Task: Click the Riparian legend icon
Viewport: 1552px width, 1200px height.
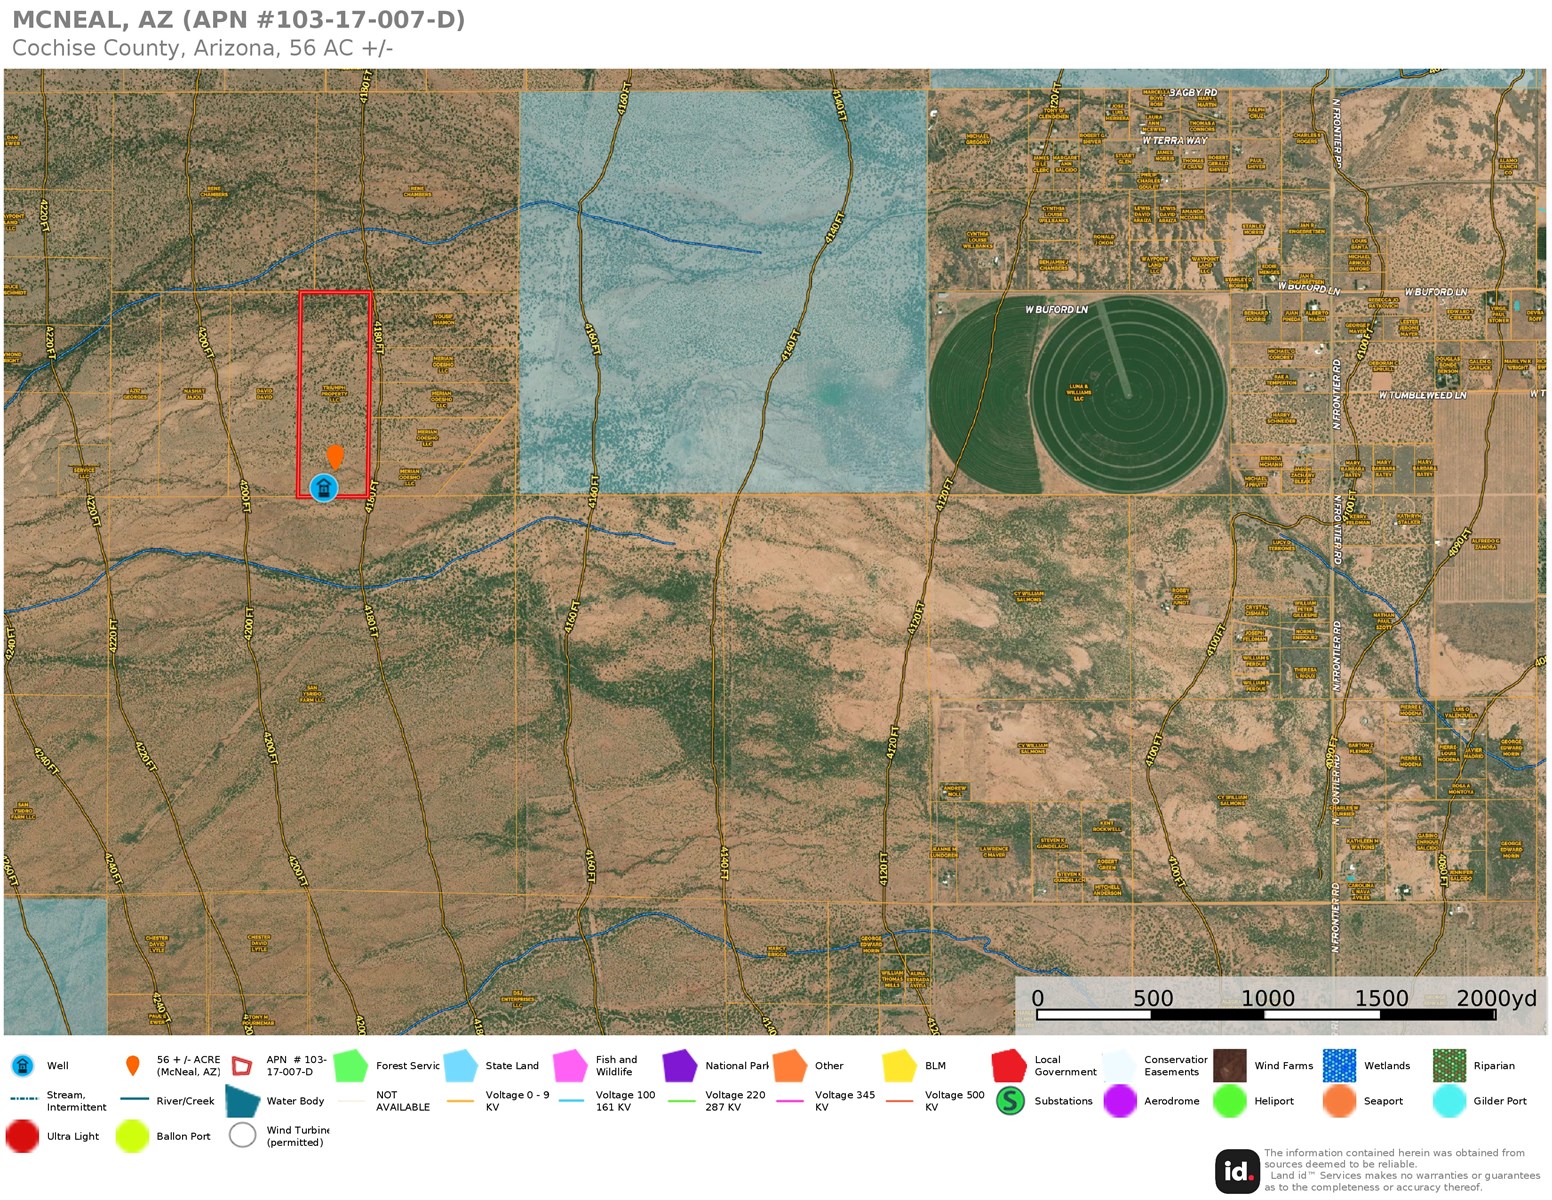Action: coord(1449,1066)
